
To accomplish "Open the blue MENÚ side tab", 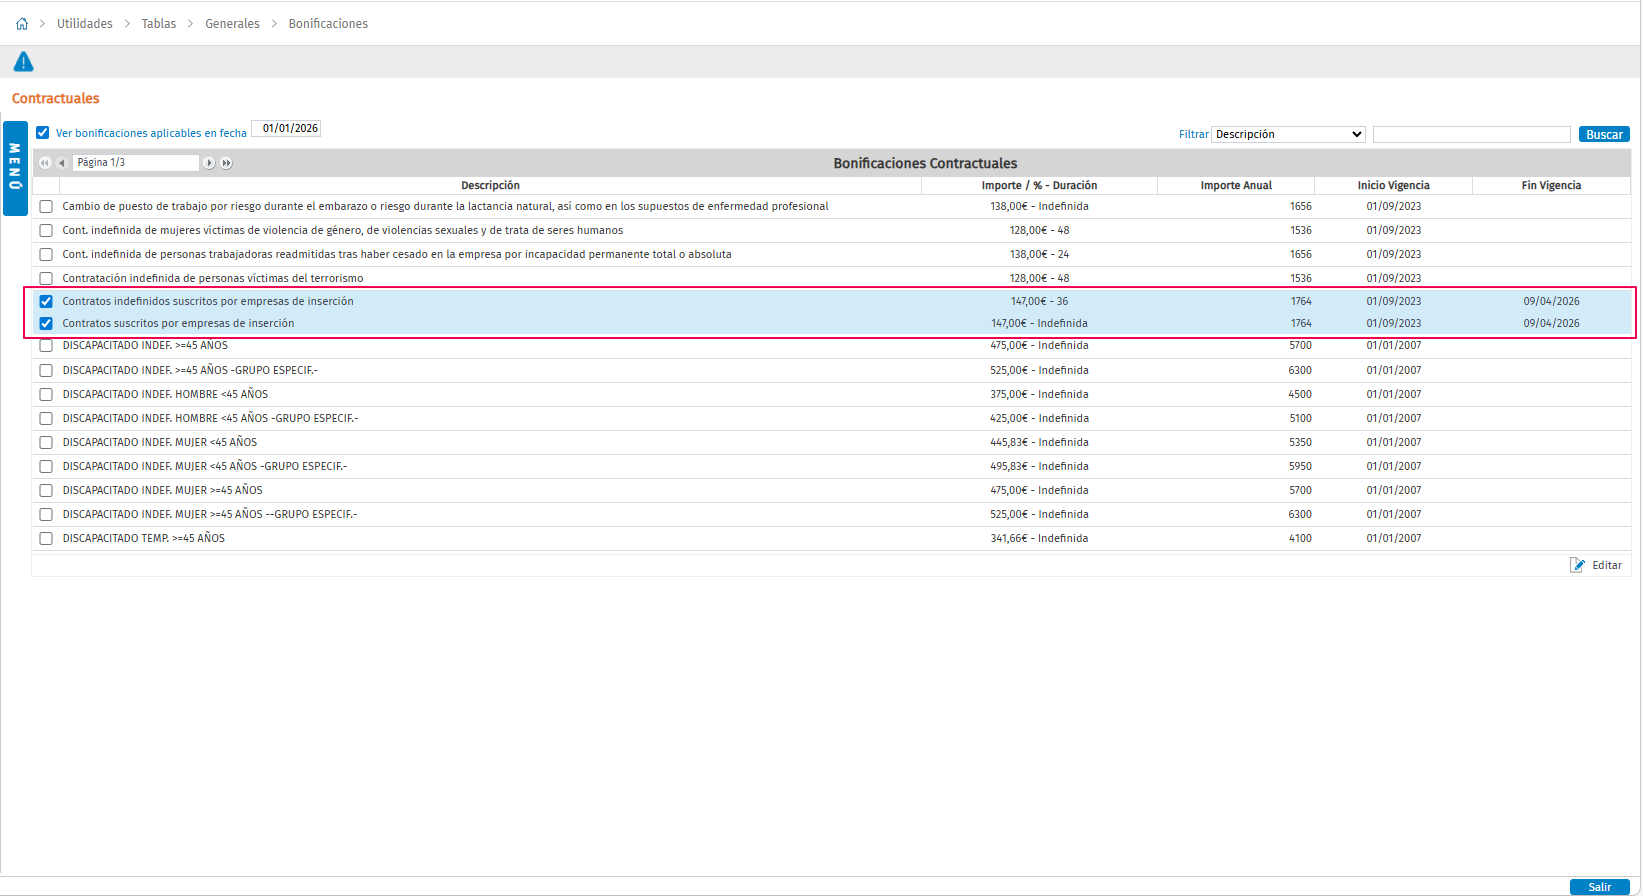I will 15,168.
